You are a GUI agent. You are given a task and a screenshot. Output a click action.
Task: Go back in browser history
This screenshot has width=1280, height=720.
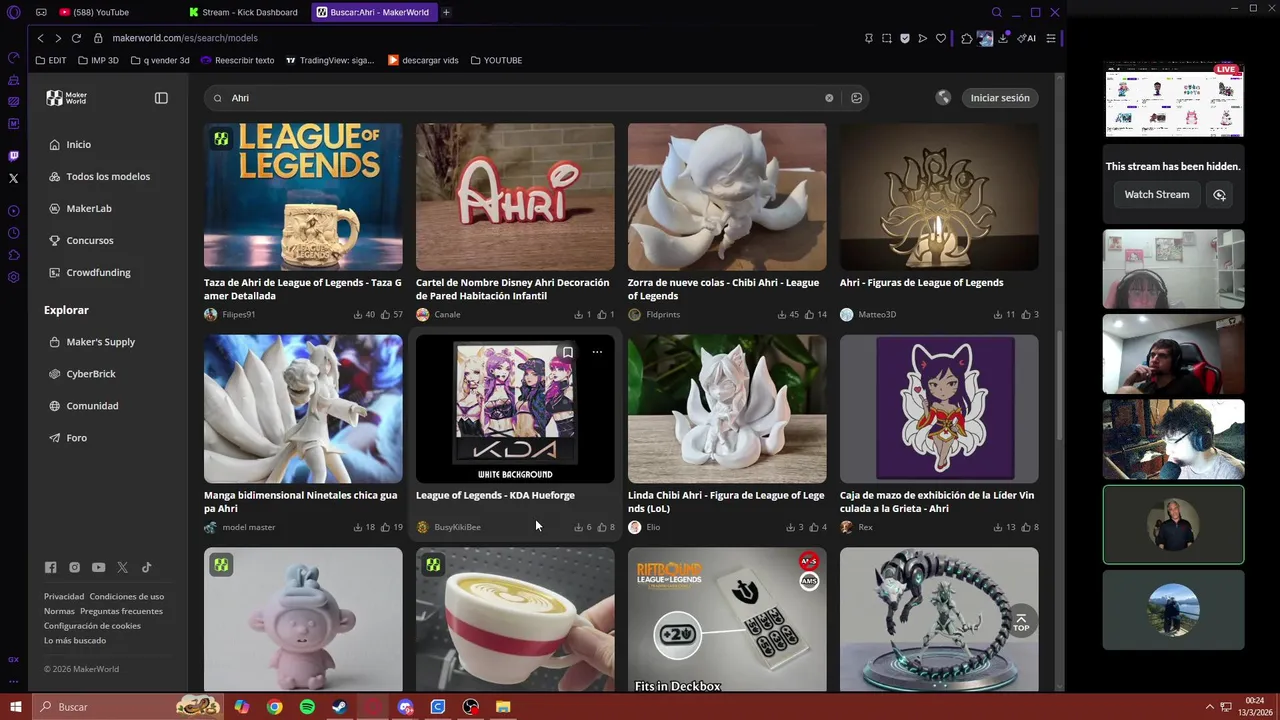click(x=40, y=38)
